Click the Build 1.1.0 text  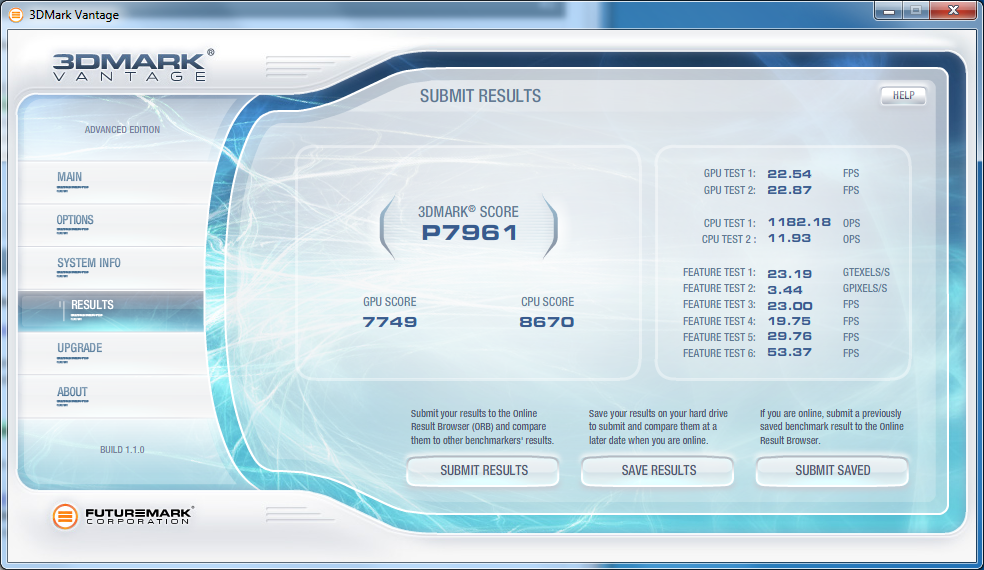coord(122,449)
